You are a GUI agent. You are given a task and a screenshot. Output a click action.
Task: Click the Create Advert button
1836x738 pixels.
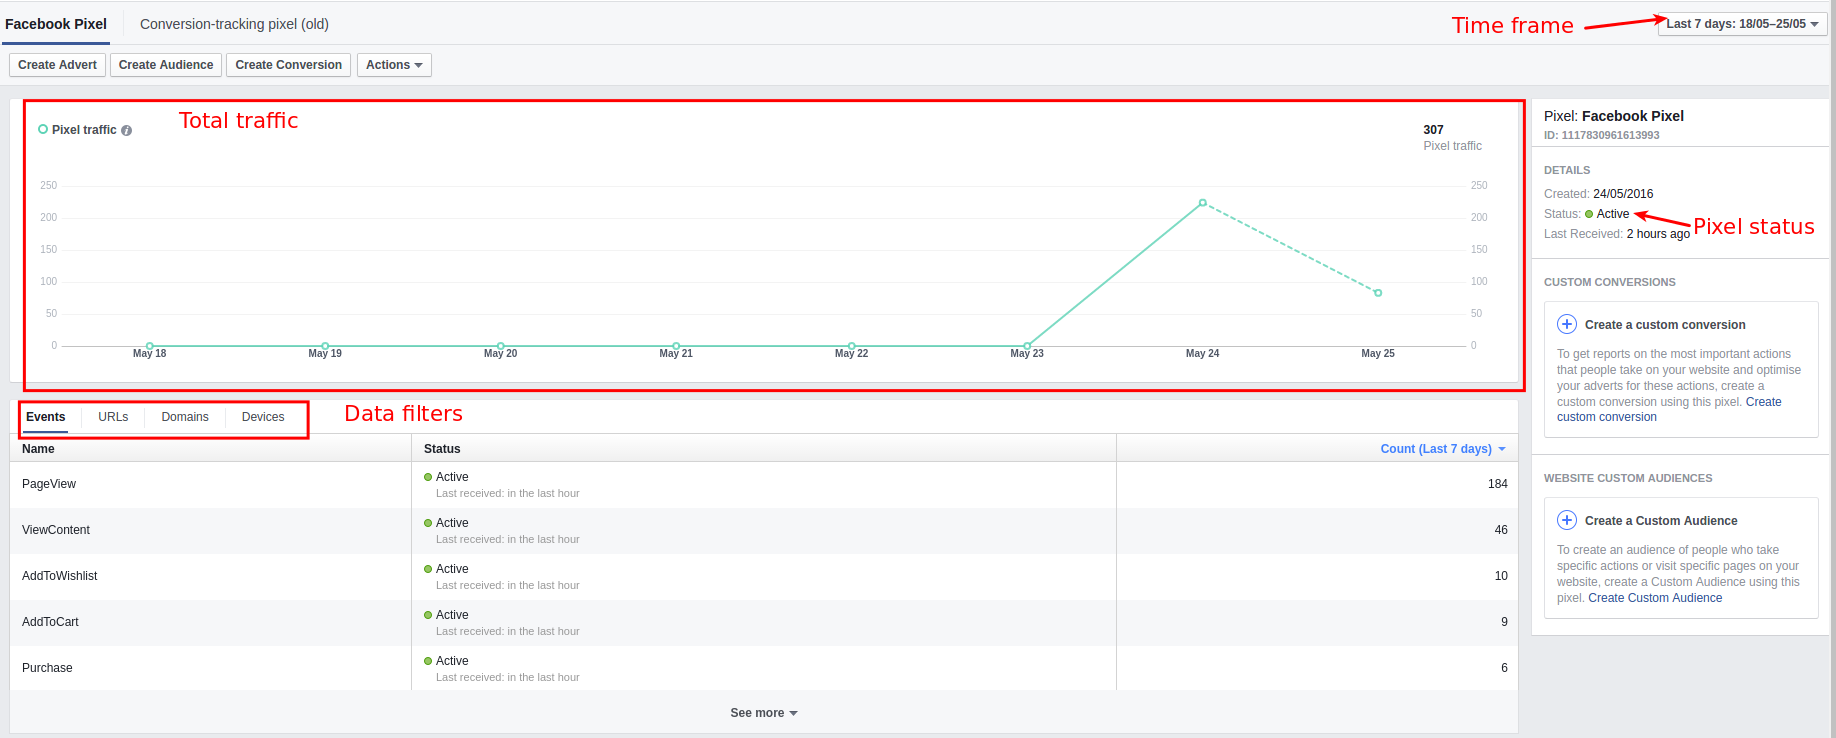57,65
